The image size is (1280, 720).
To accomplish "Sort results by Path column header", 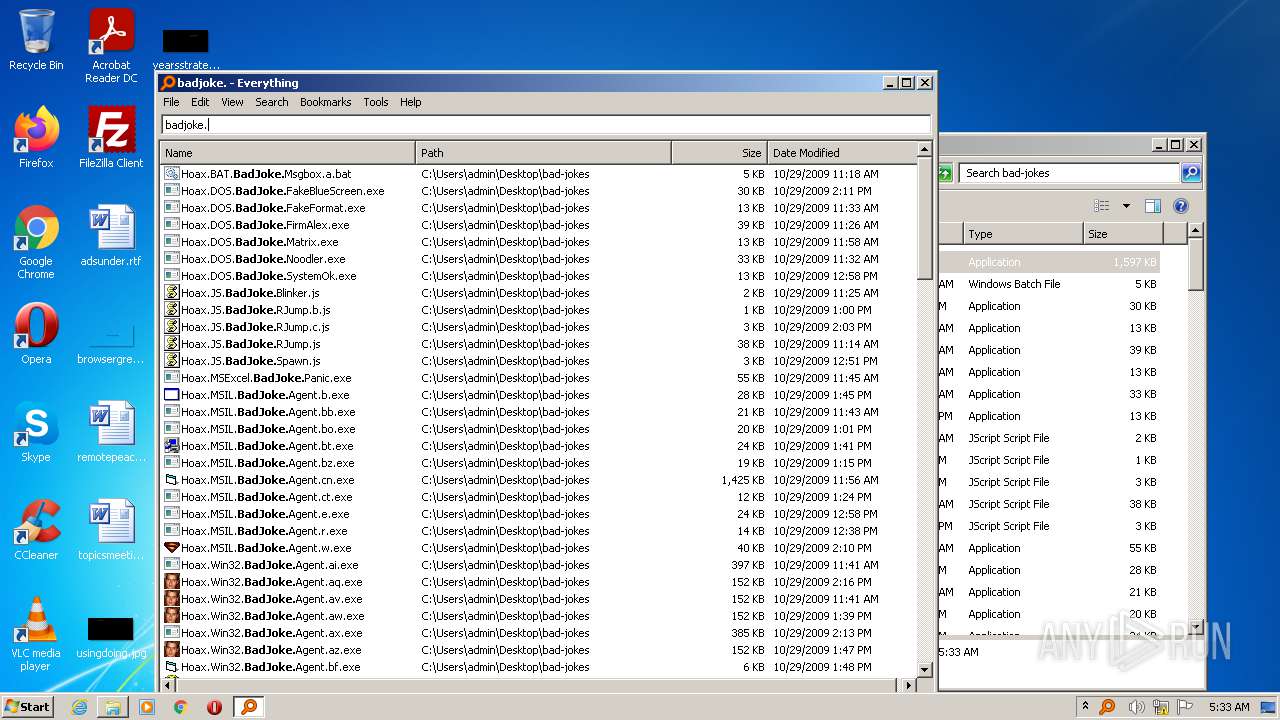I will tap(543, 153).
